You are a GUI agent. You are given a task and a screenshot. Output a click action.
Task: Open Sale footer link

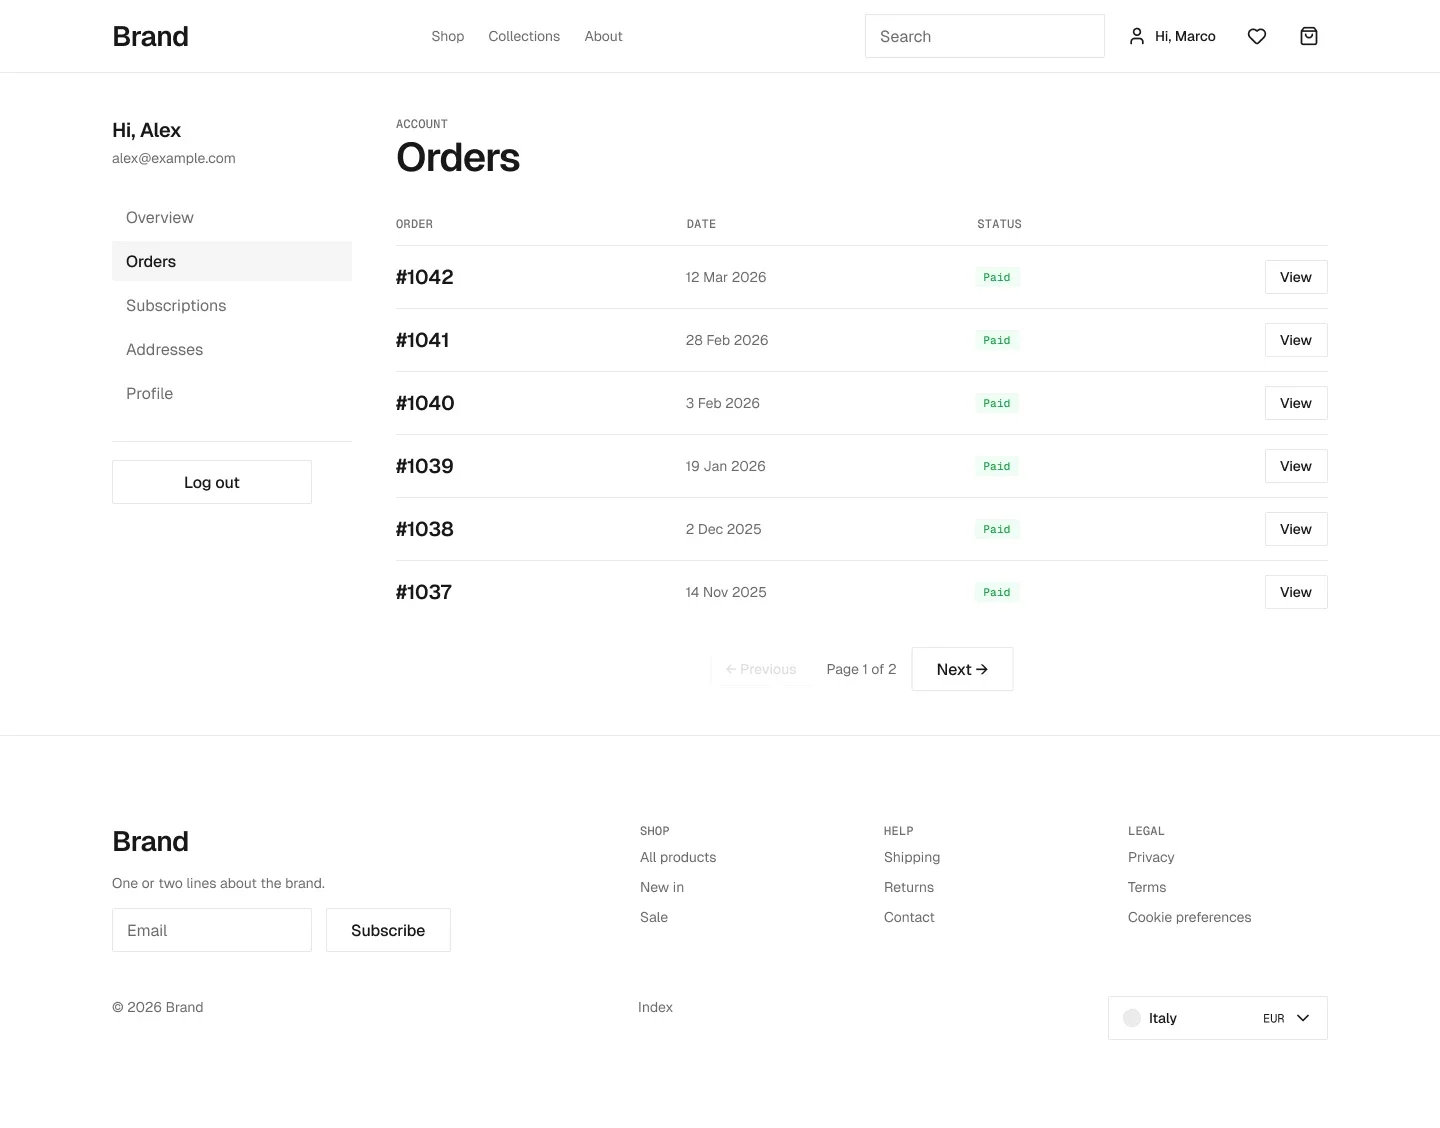[x=654, y=917]
